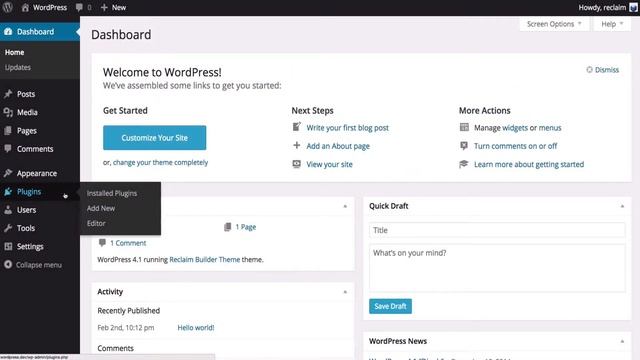Open Turn comments on or off link
Viewport: 640px width, 360px height.
516,146
